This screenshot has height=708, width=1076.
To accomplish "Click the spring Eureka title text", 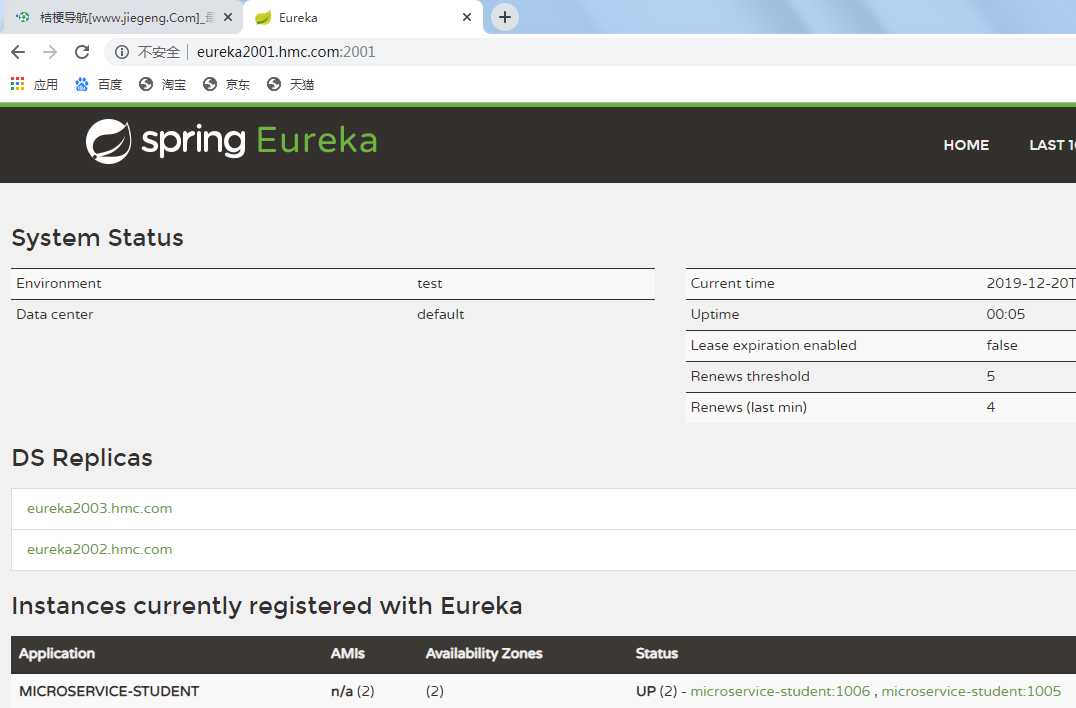I will click(x=259, y=141).
